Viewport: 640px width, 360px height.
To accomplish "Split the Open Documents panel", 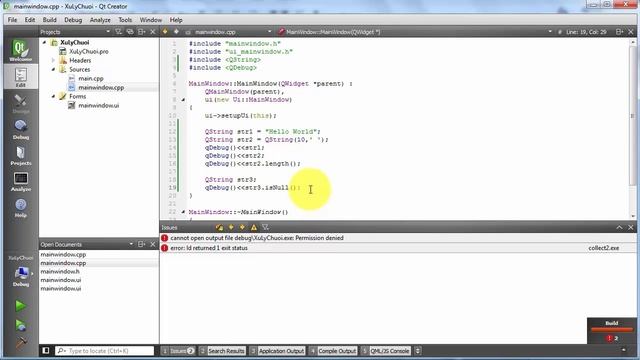I will [141, 244].
